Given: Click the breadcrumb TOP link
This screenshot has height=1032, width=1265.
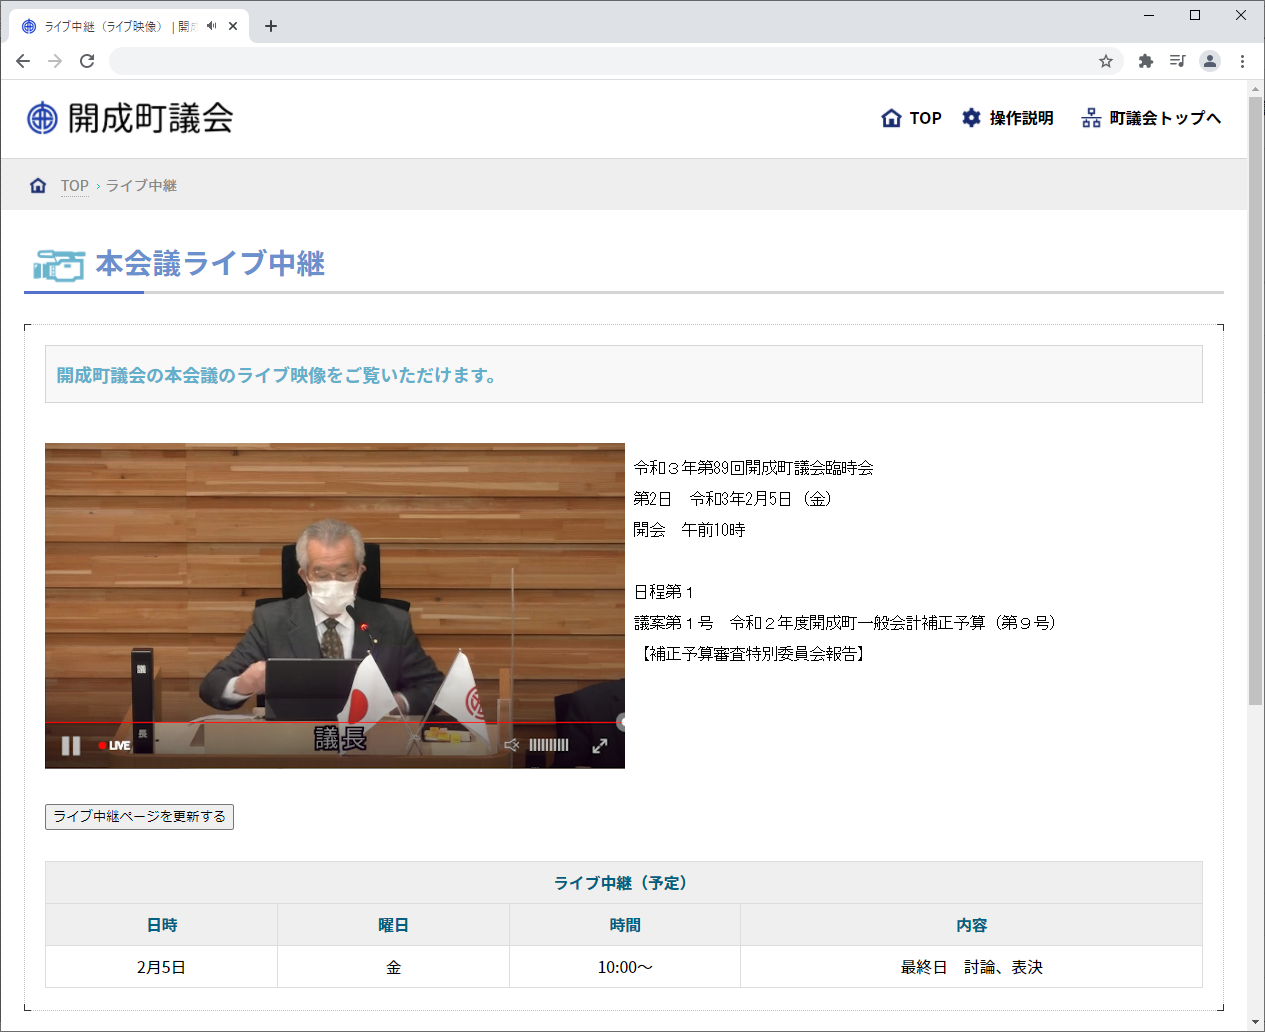Looking at the screenshot, I should (75, 186).
